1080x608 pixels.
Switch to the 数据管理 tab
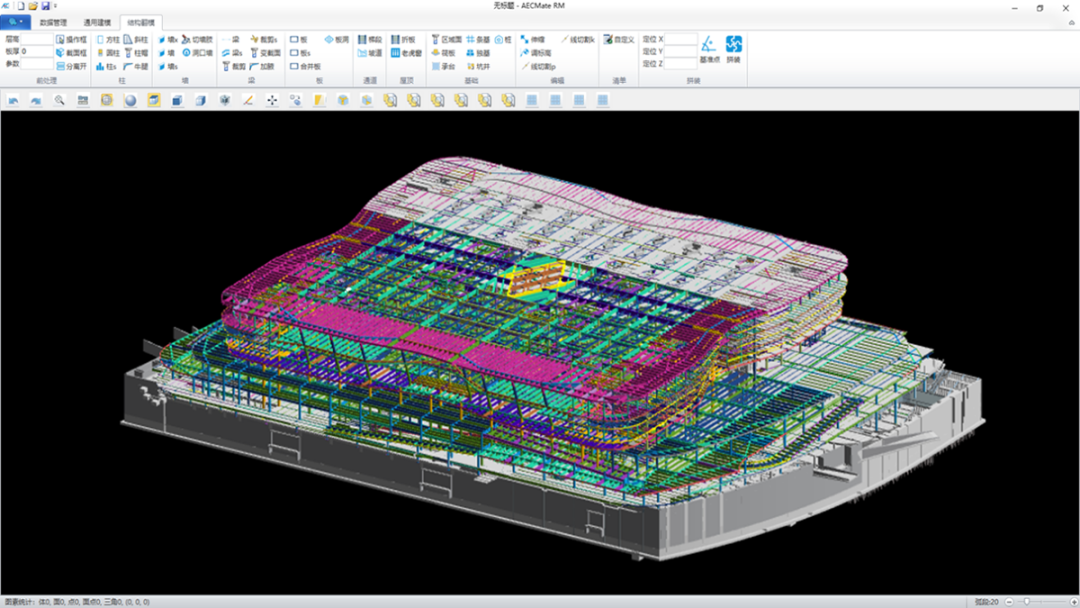(54, 21)
